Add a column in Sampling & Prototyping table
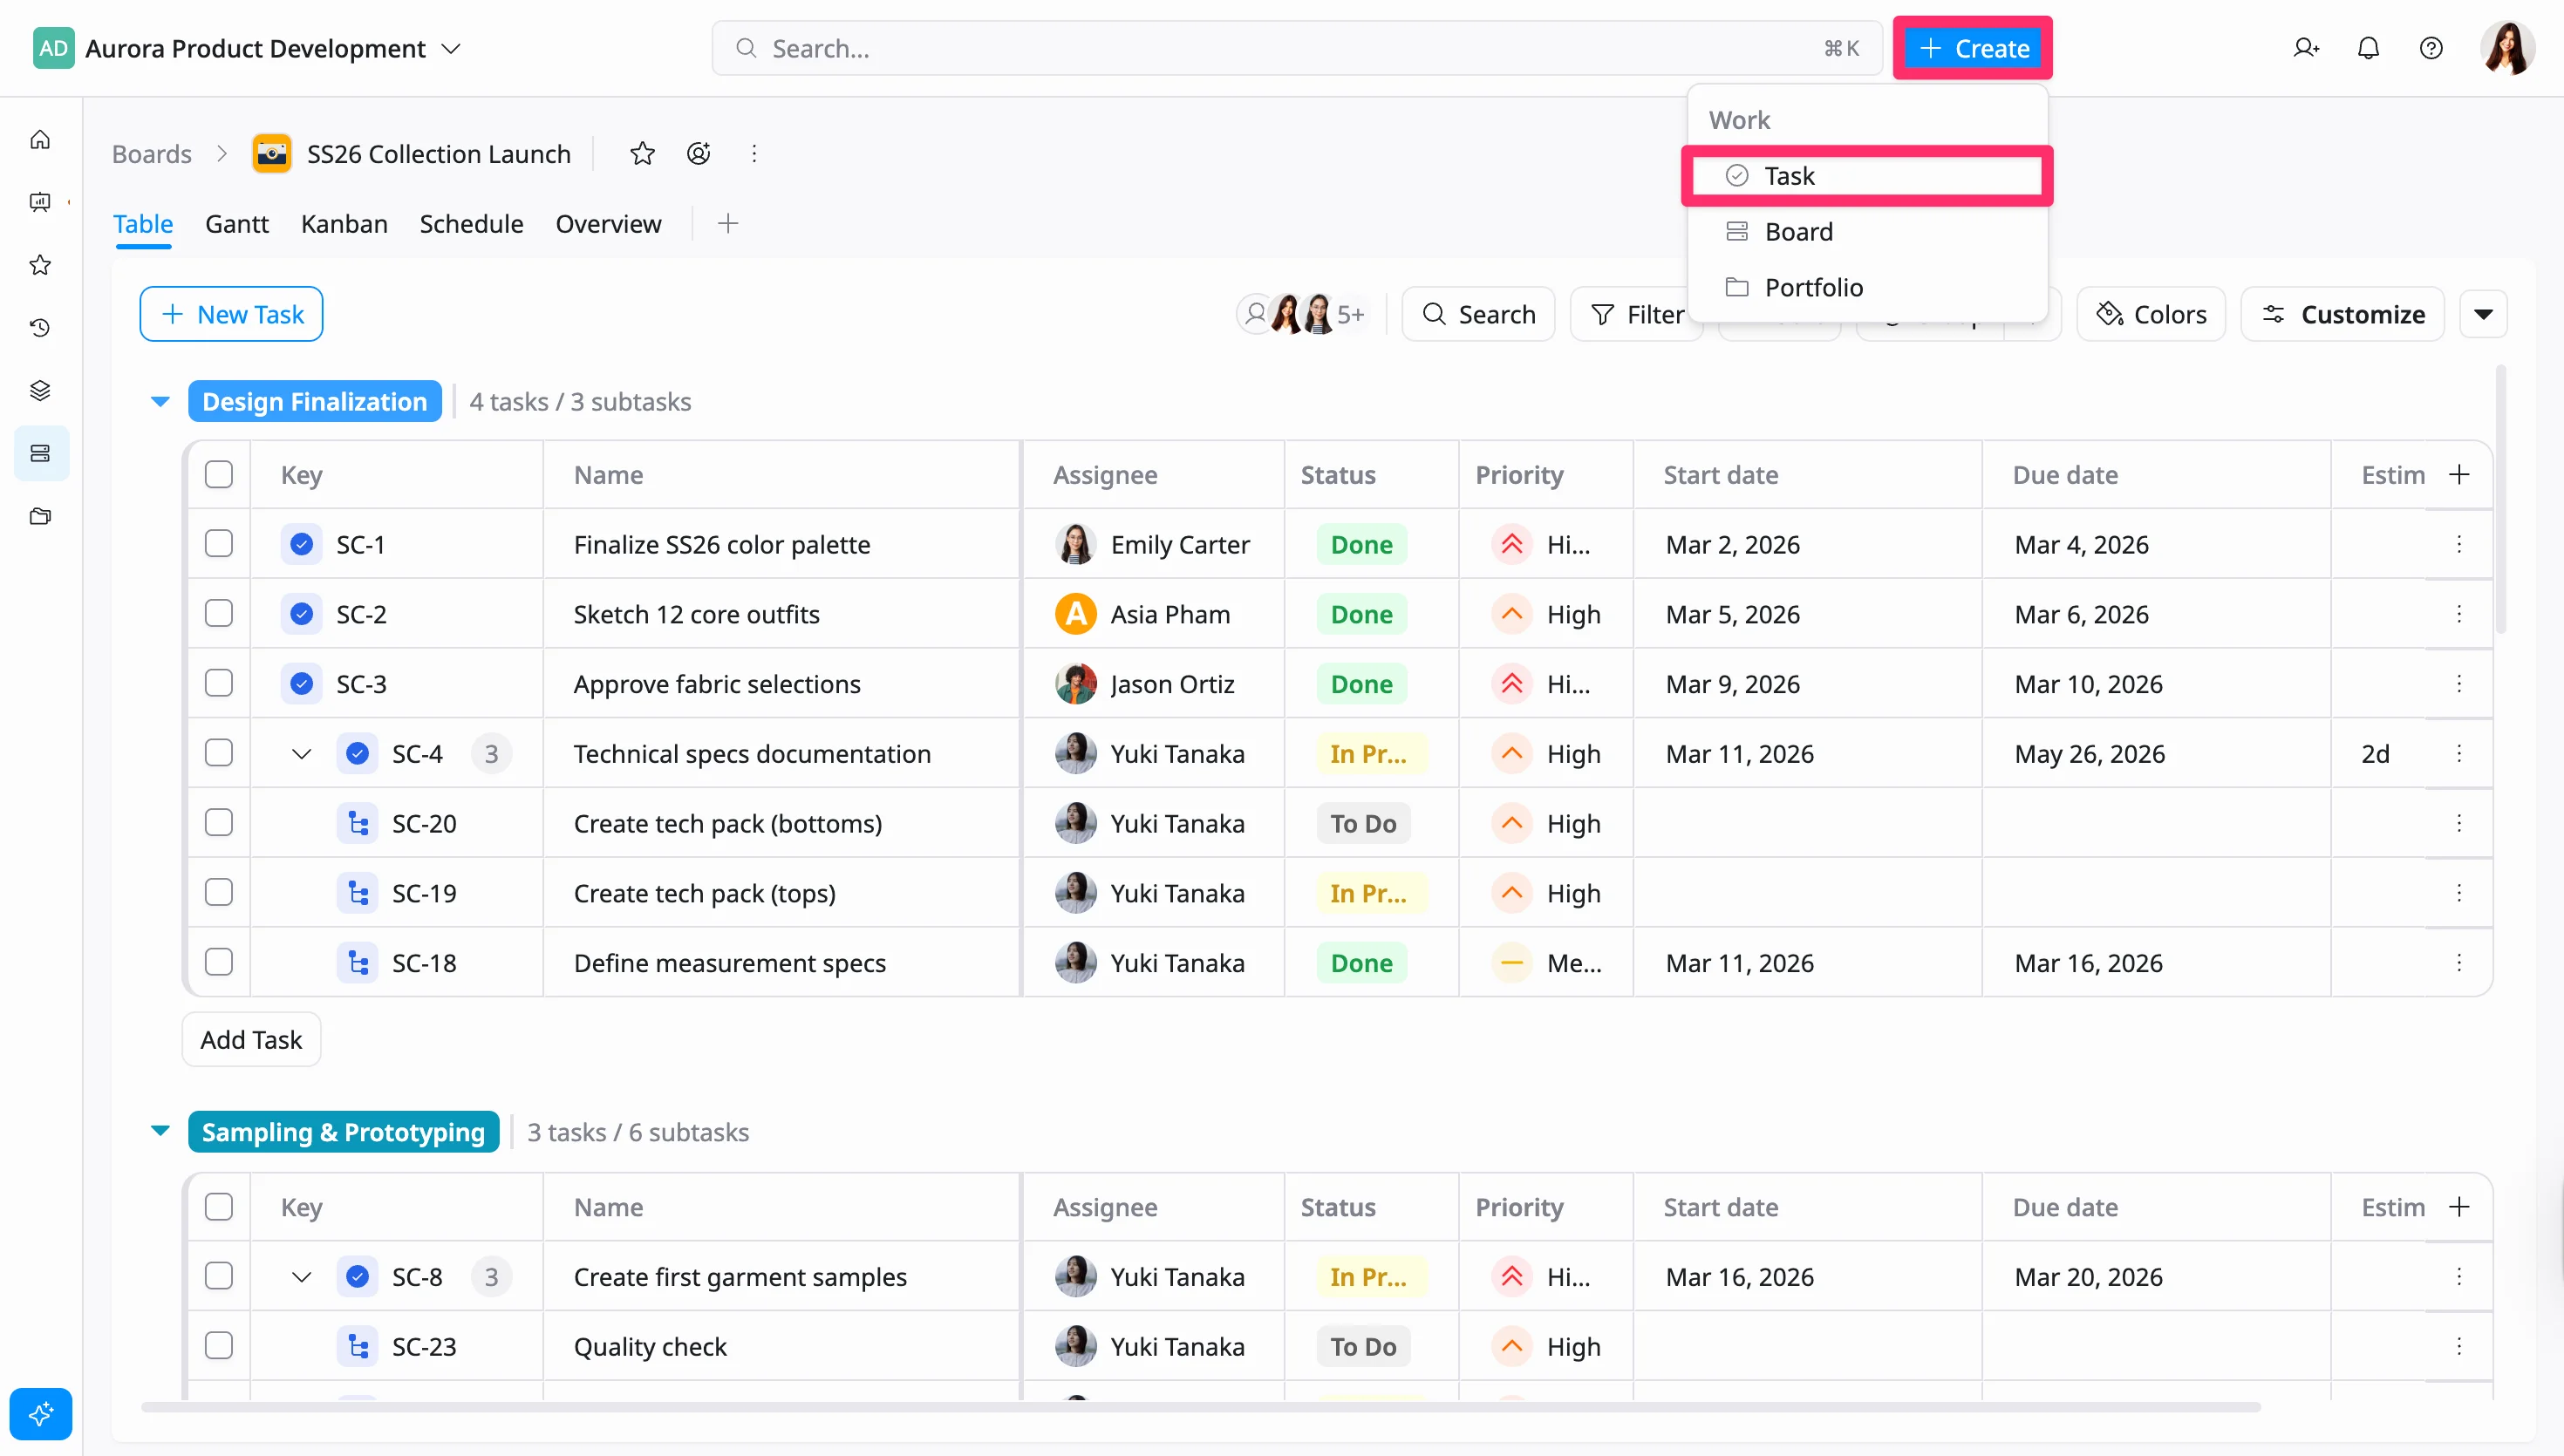The height and width of the screenshot is (1456, 2564). (x=2459, y=1206)
